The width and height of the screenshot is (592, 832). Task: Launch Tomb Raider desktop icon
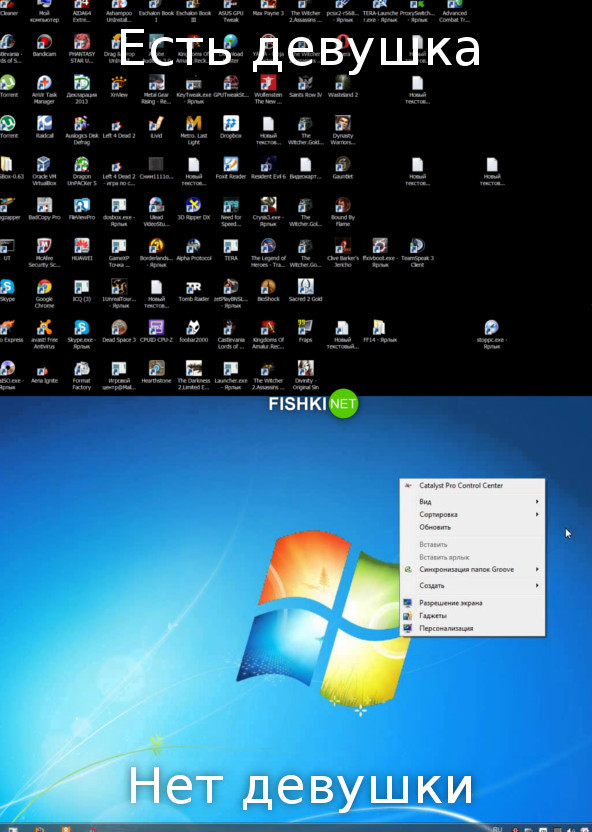[x=194, y=291]
